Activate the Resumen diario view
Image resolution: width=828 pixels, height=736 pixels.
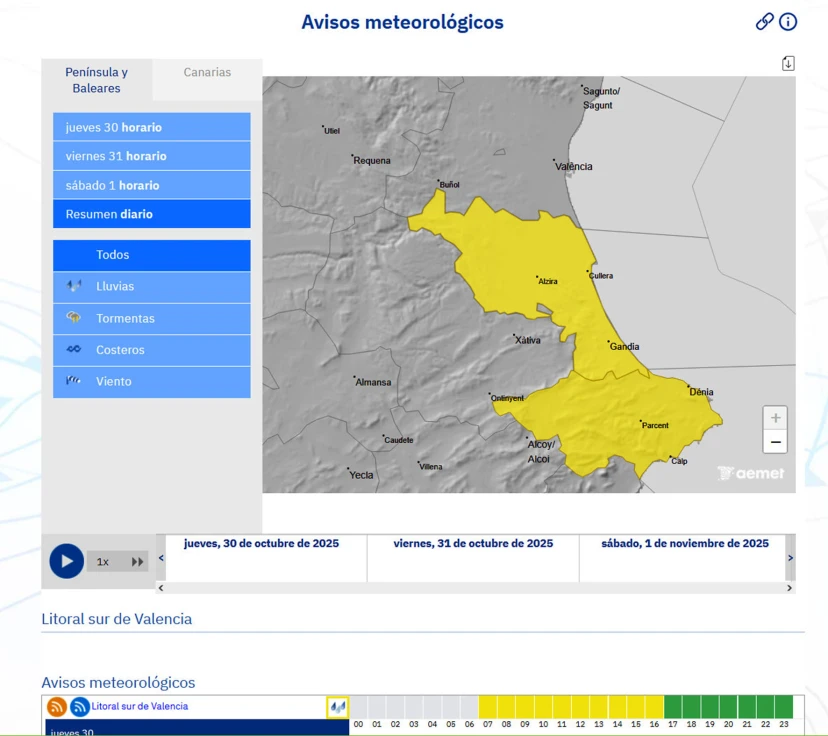click(151, 213)
